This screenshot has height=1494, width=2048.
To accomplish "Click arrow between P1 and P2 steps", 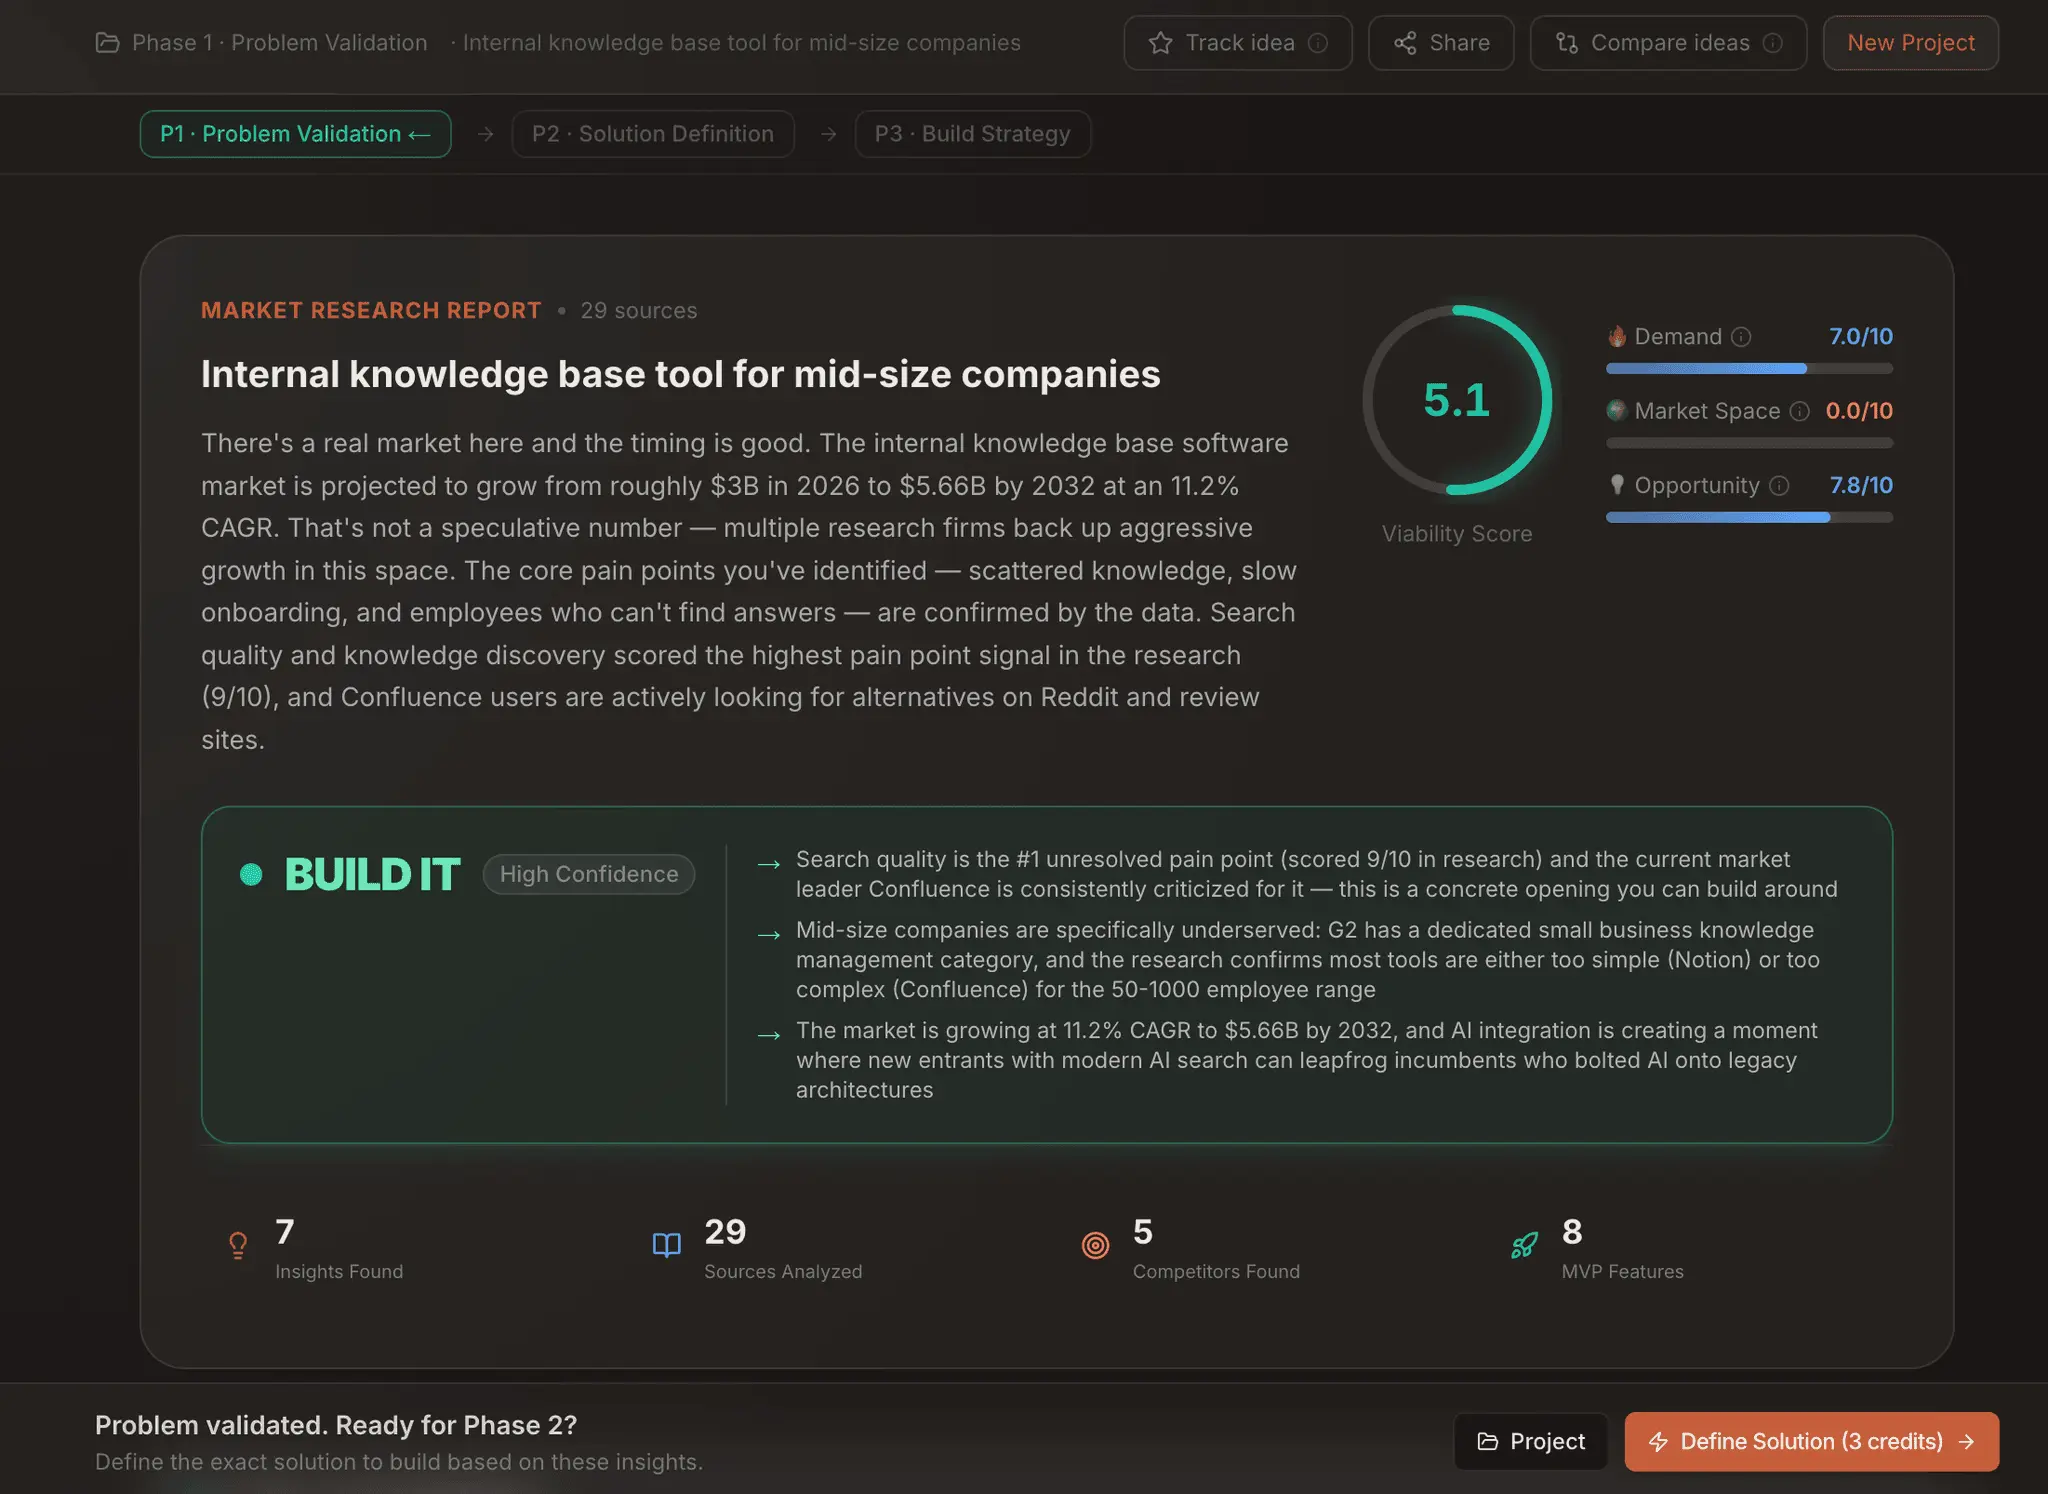I will [486, 134].
